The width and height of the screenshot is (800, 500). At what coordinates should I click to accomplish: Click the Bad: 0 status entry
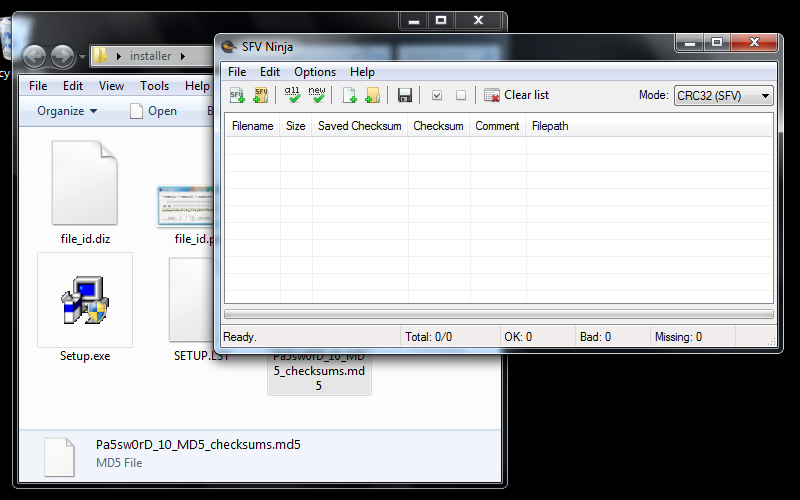[595, 337]
